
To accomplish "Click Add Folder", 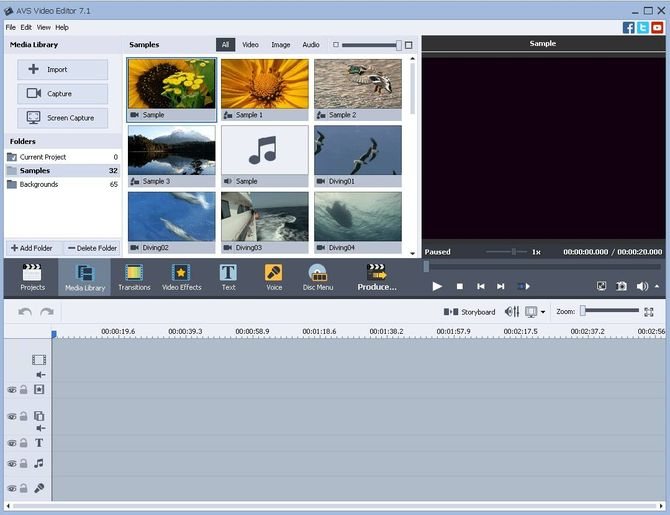I will click(32, 248).
